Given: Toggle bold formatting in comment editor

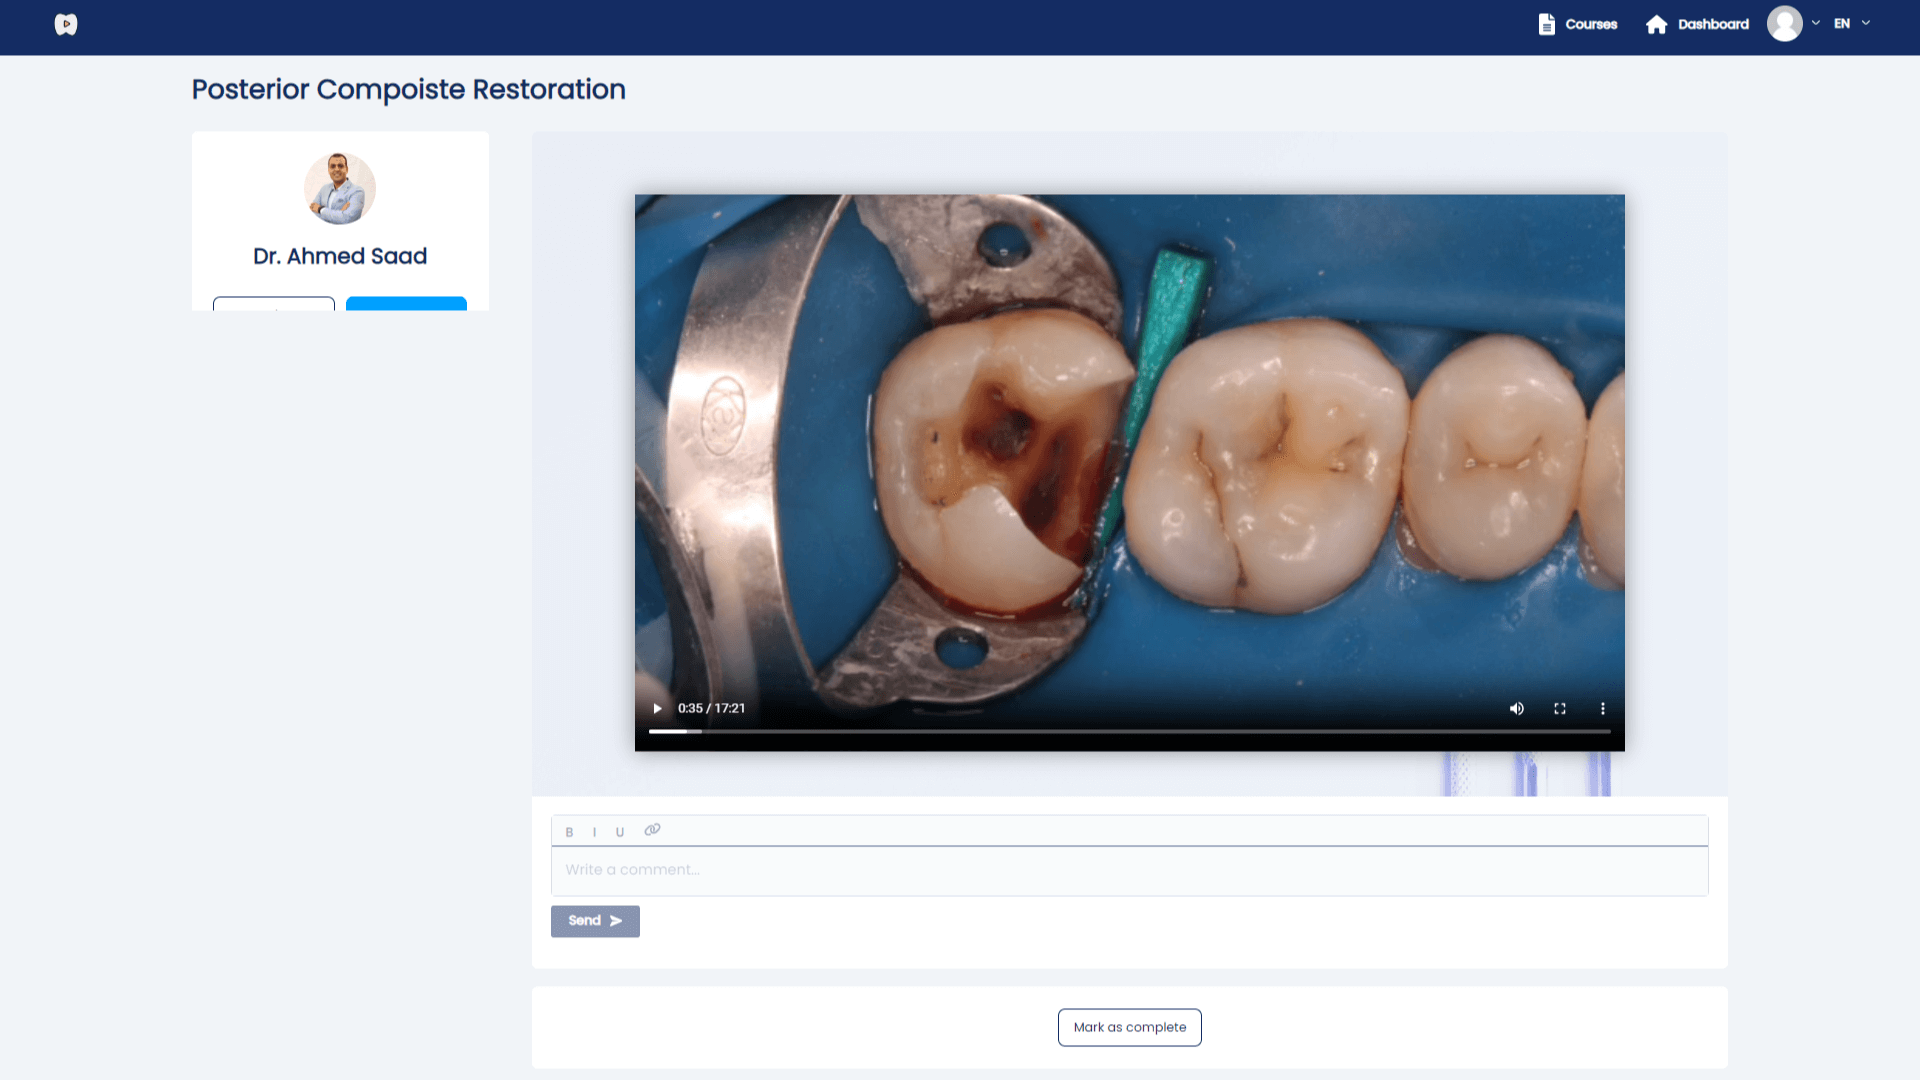Looking at the screenshot, I should pos(569,832).
